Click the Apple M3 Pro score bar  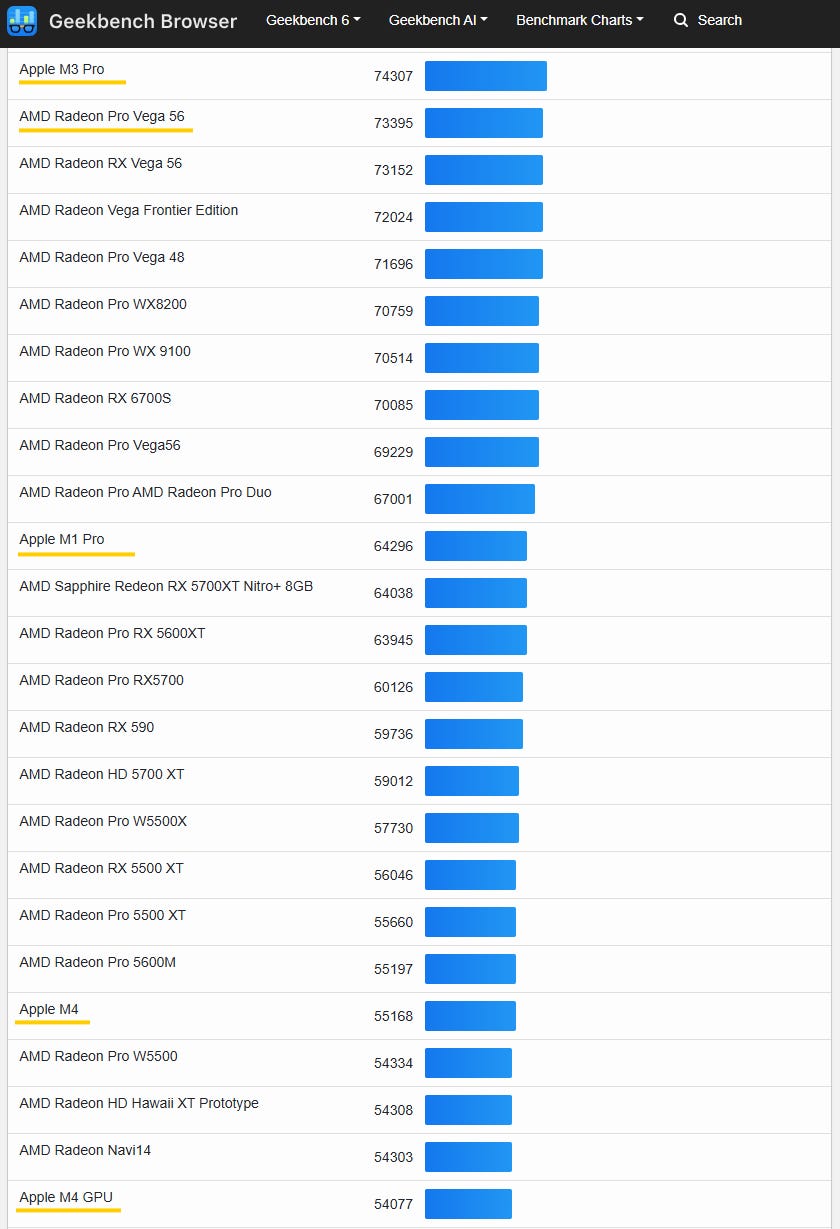(x=485, y=76)
